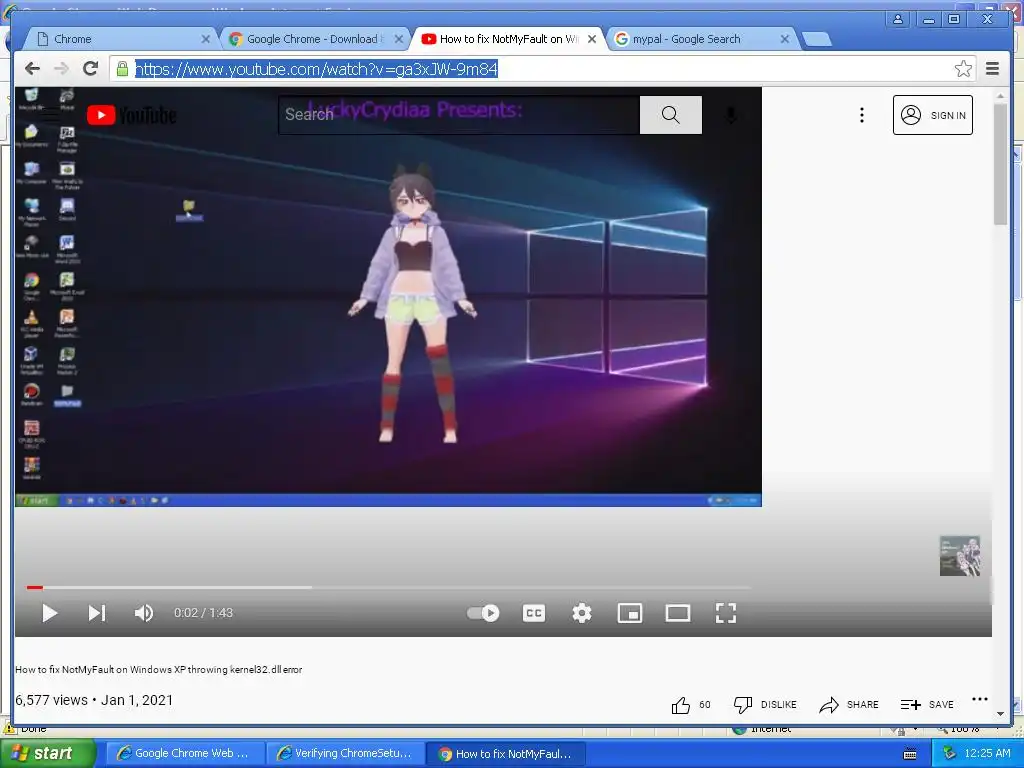Click the green padlock site security icon
This screenshot has height=768, width=1024.
pos(122,69)
